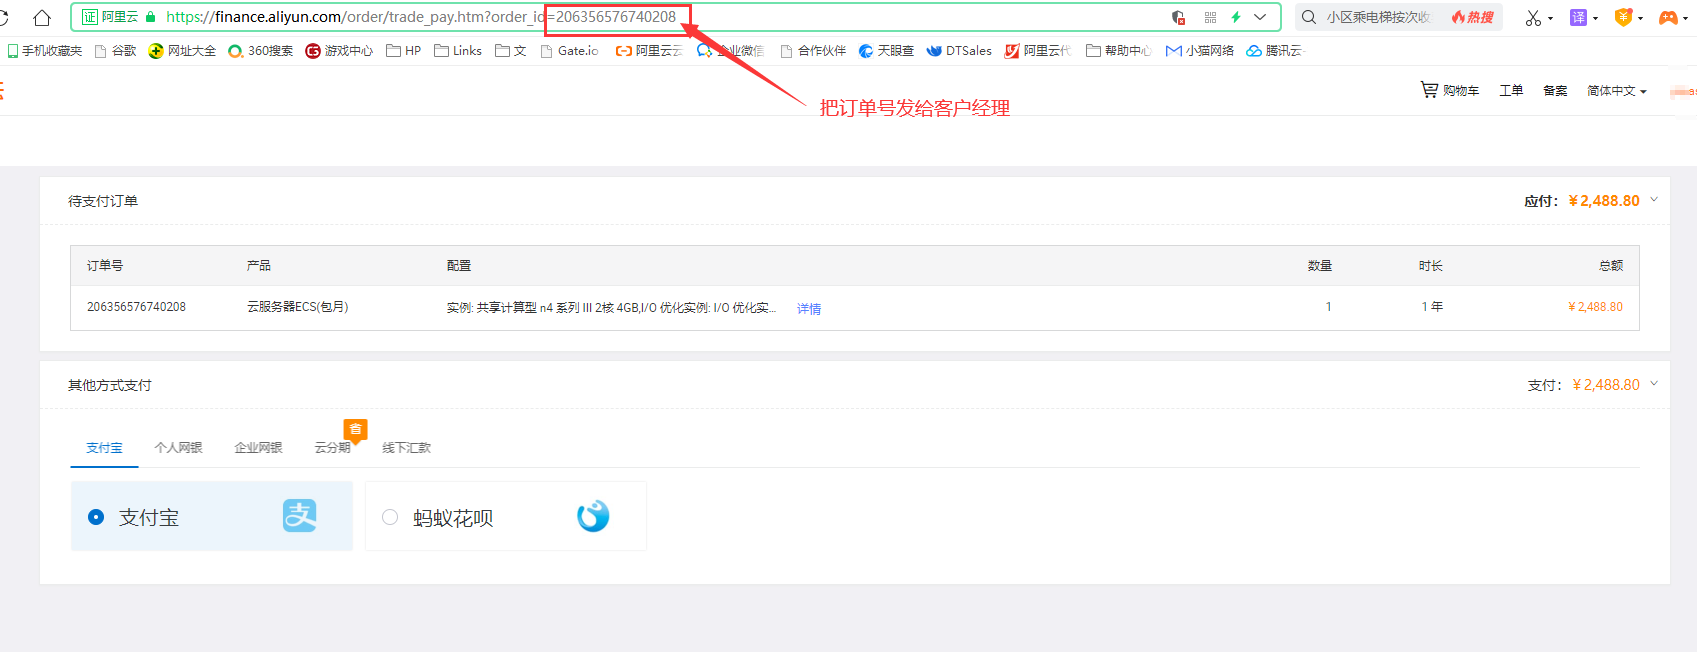
Task: Click the 蚂蚁花呗 round blue logo
Action: point(593,516)
